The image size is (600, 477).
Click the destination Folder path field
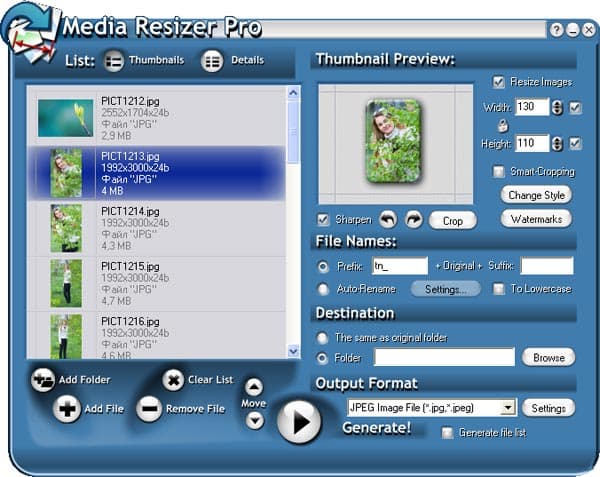point(444,357)
